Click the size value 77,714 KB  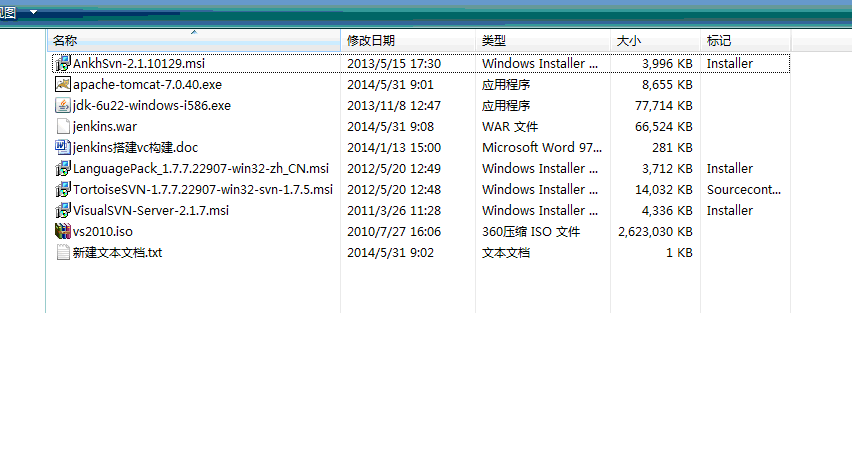tap(663, 105)
